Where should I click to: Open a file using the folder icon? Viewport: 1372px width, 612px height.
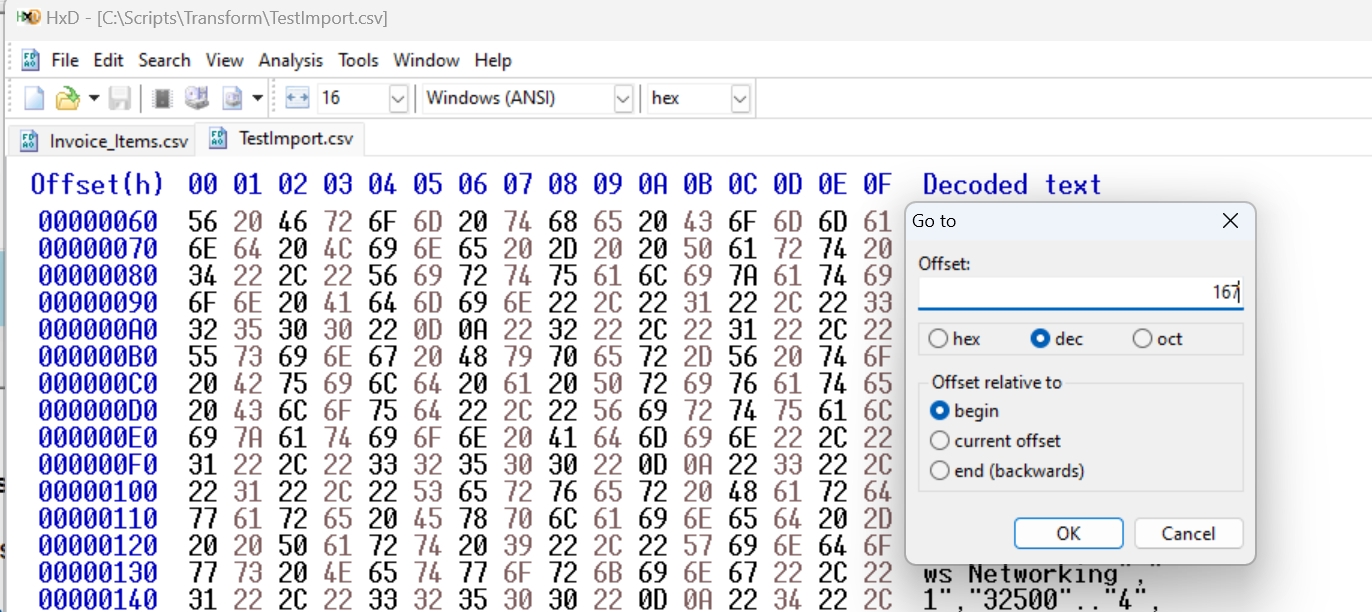coord(67,97)
